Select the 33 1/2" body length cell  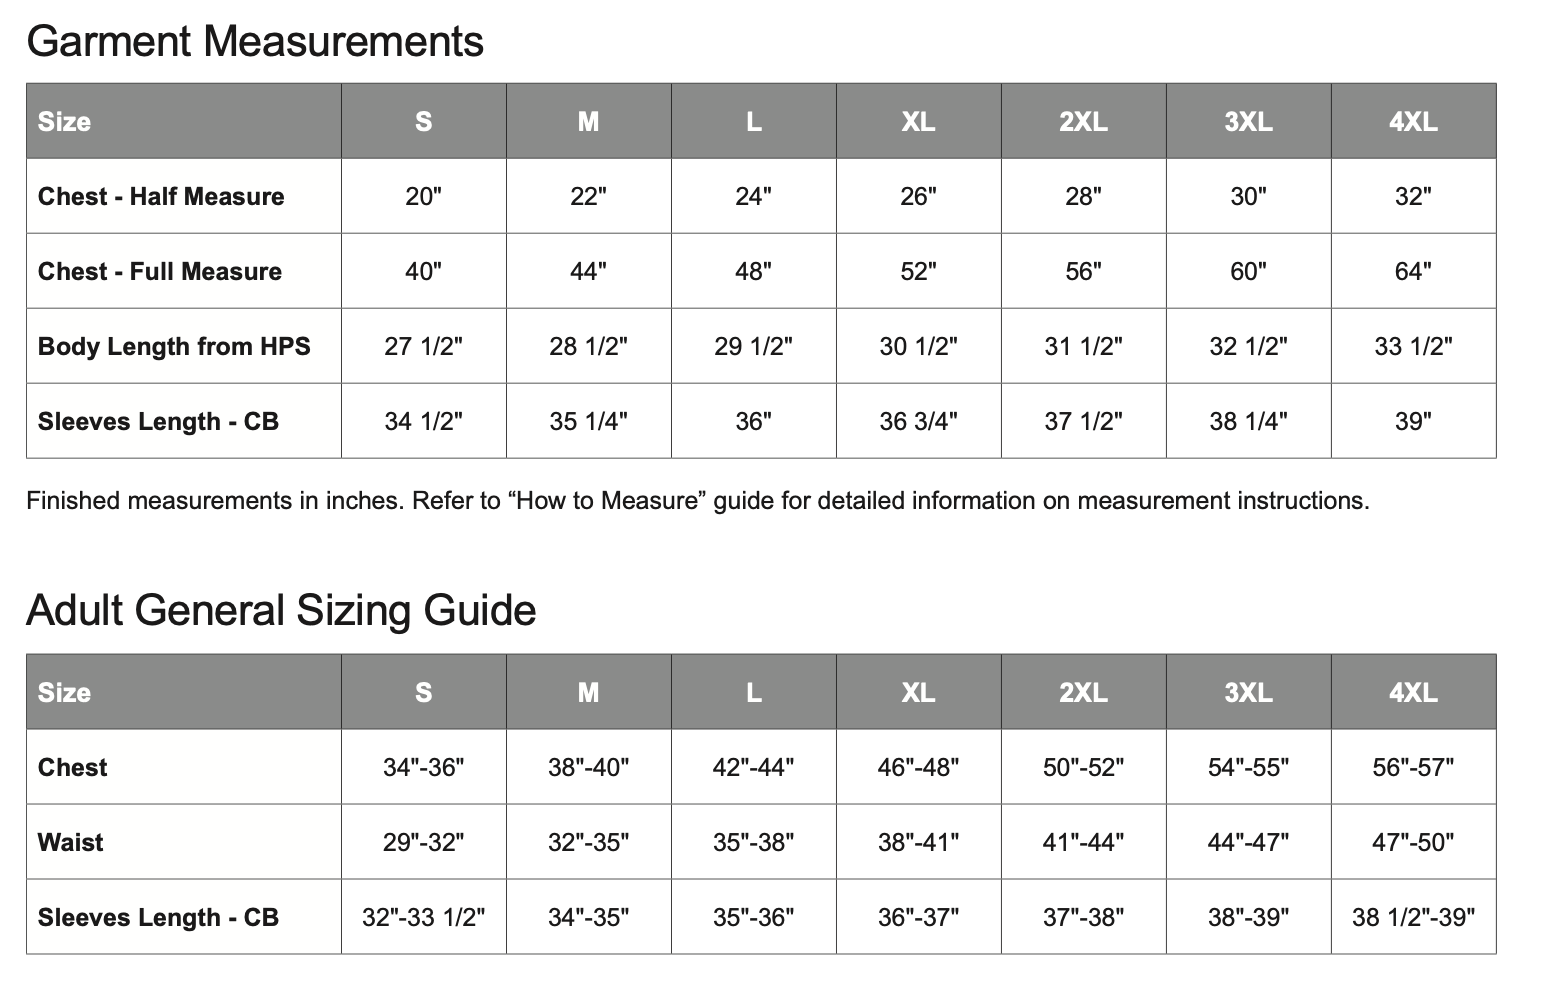tap(1413, 347)
